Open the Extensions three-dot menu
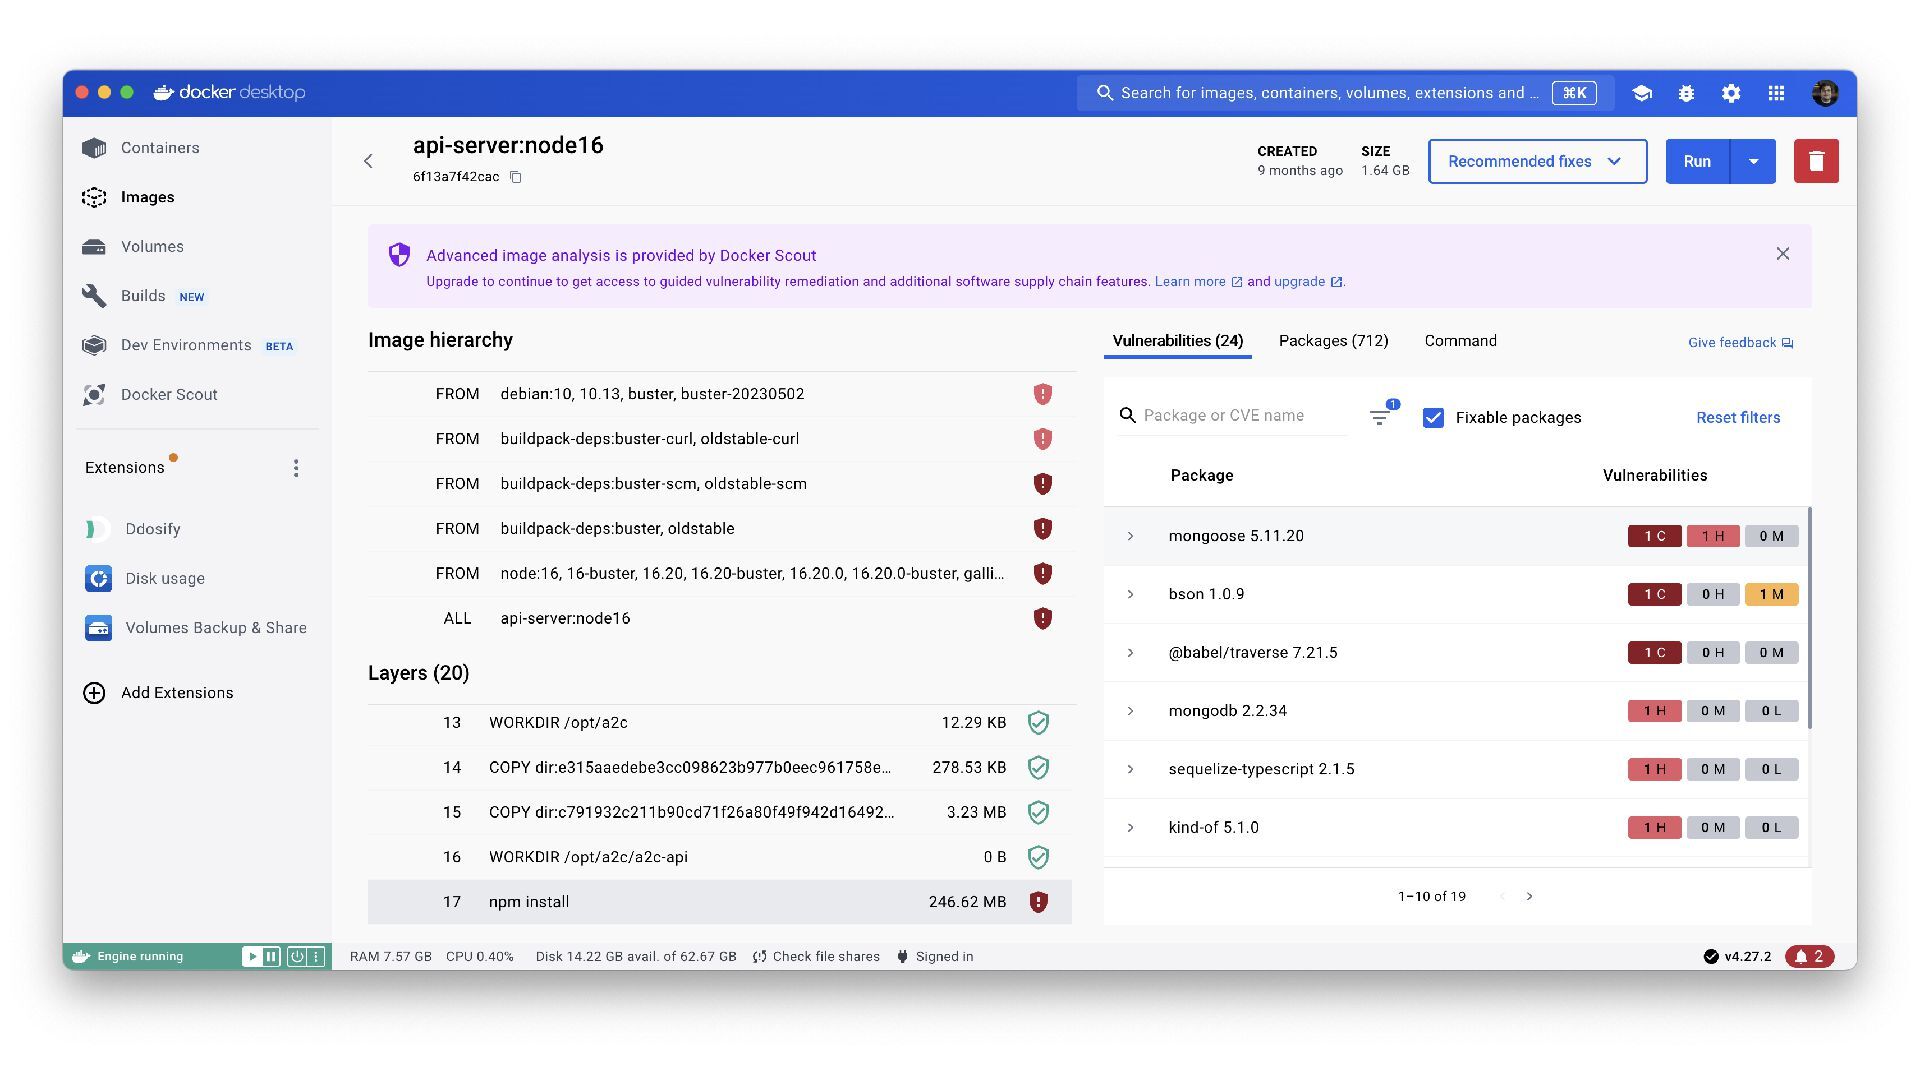This screenshot has height=1080, width=1920. coord(296,468)
